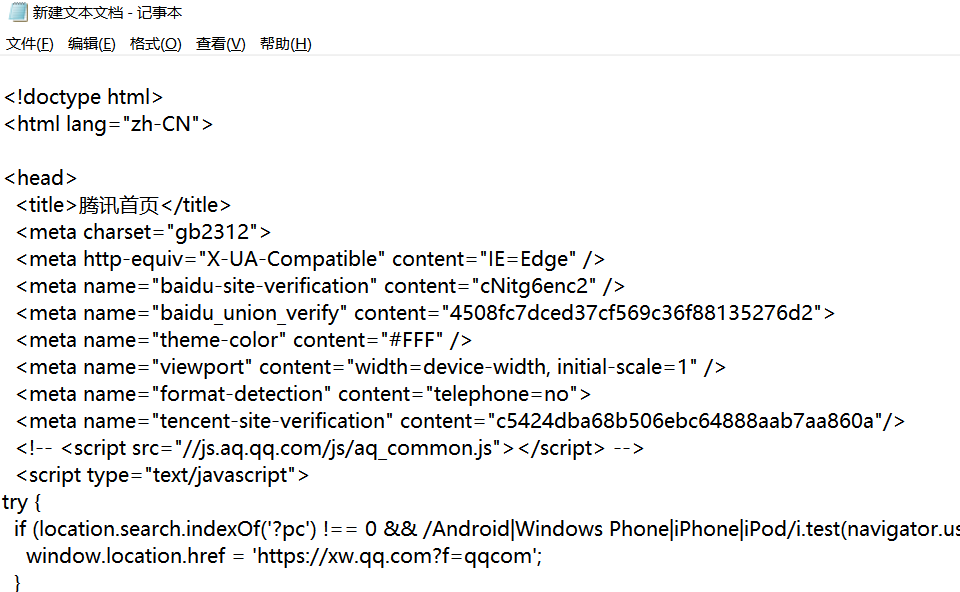Viewport: 960px width, 592px height.
Task: Click on the opening head tag
Action: point(41,178)
